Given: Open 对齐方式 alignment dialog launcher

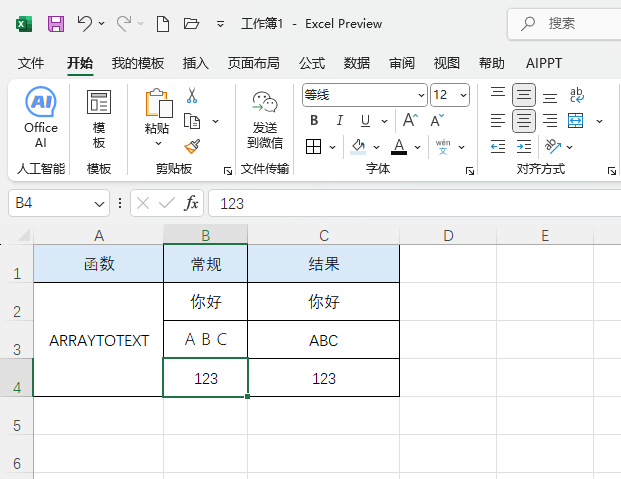Looking at the screenshot, I should pos(612,171).
